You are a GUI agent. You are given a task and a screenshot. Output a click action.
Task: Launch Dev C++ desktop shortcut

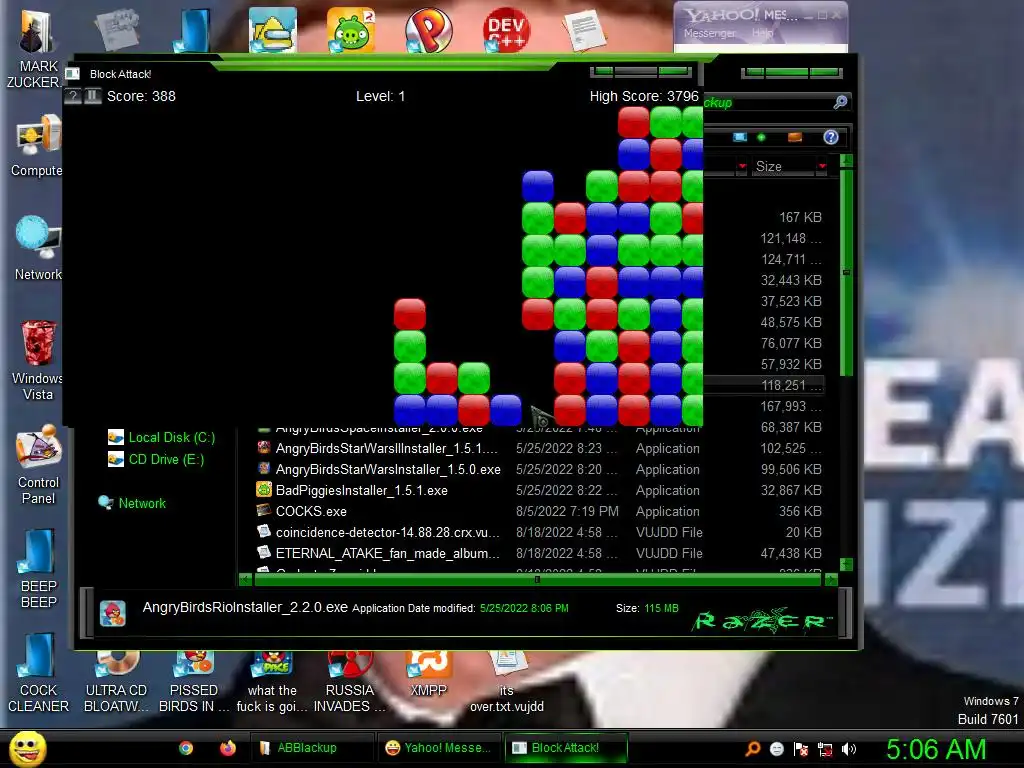coord(506,31)
